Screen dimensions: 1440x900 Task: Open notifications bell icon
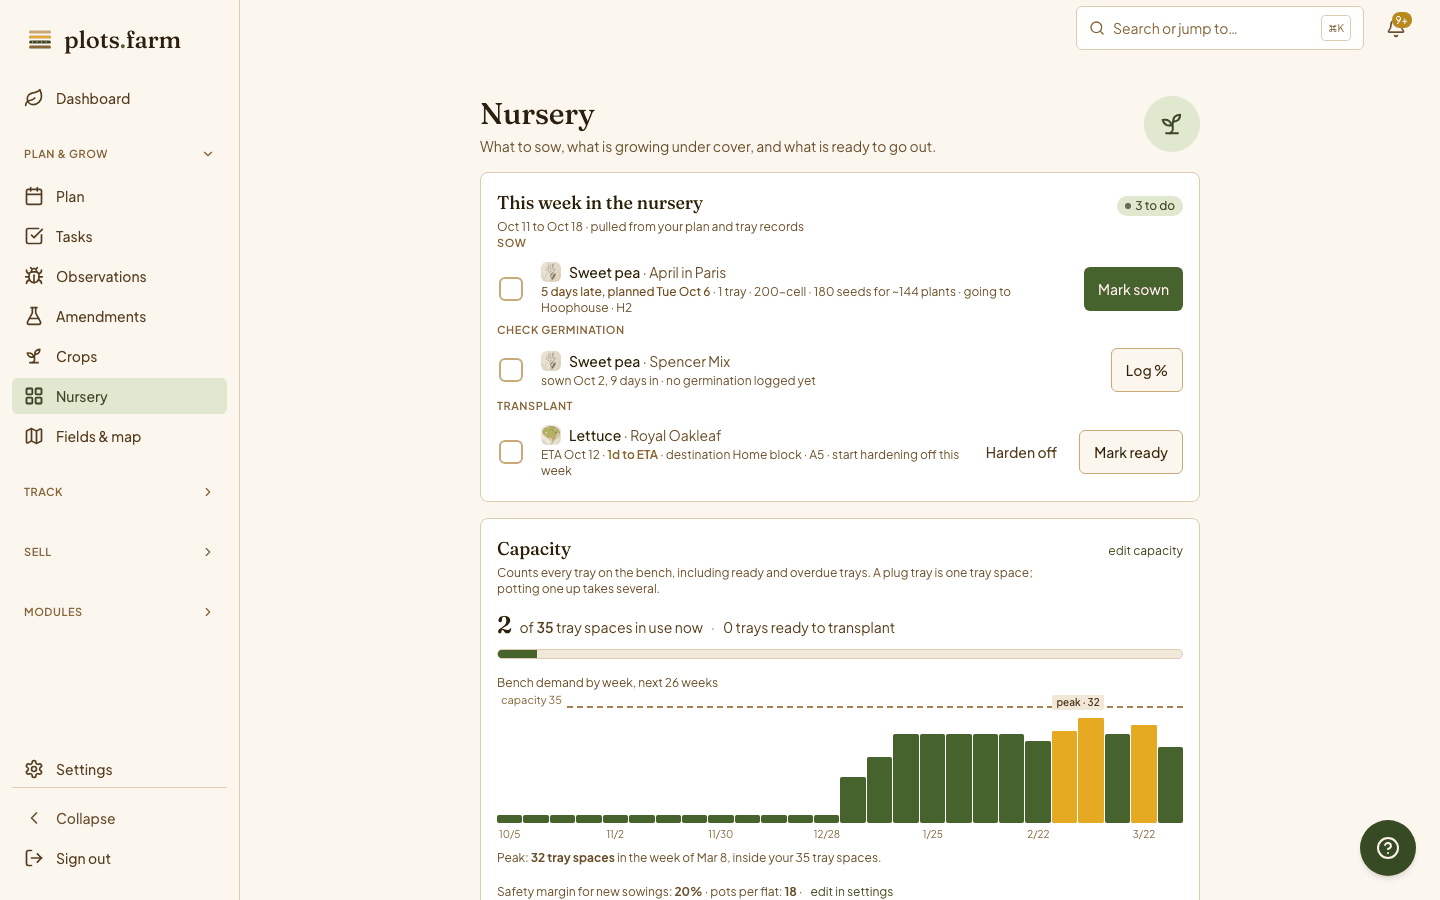(x=1396, y=27)
